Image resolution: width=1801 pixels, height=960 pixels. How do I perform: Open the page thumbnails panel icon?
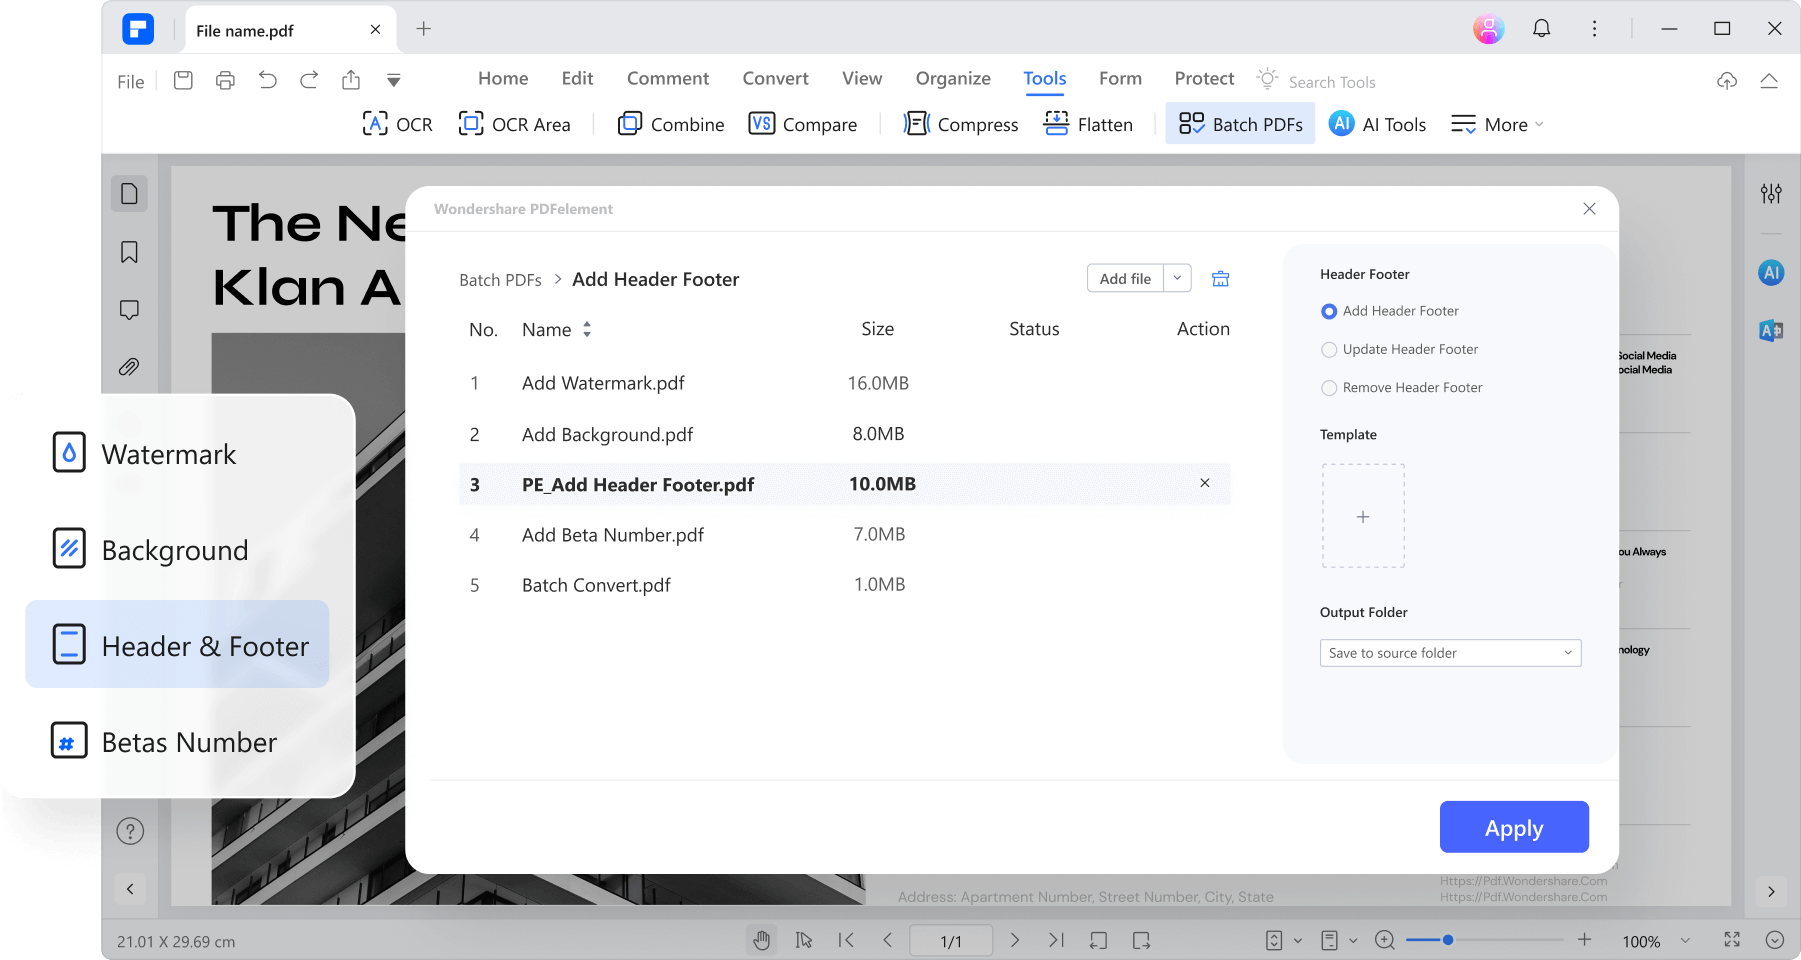tap(129, 194)
